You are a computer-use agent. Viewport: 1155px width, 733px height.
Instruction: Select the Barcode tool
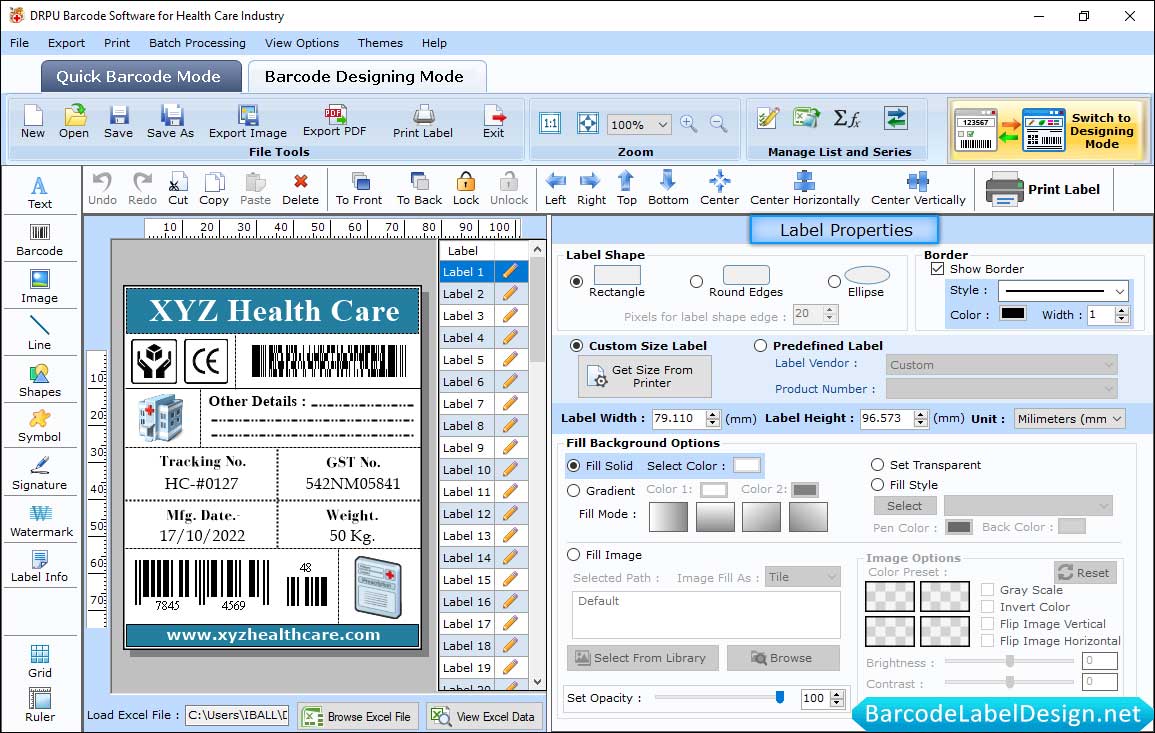(40, 240)
